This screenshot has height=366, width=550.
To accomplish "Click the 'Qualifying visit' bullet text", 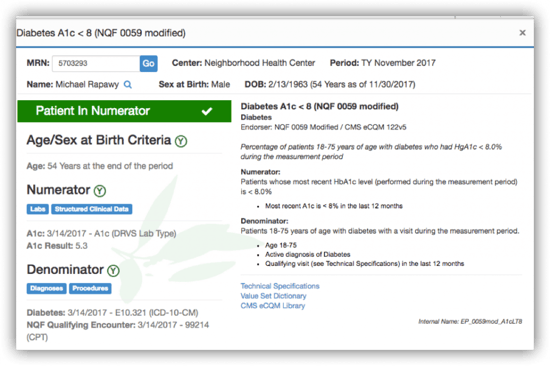I will pyautogui.click(x=364, y=264).
